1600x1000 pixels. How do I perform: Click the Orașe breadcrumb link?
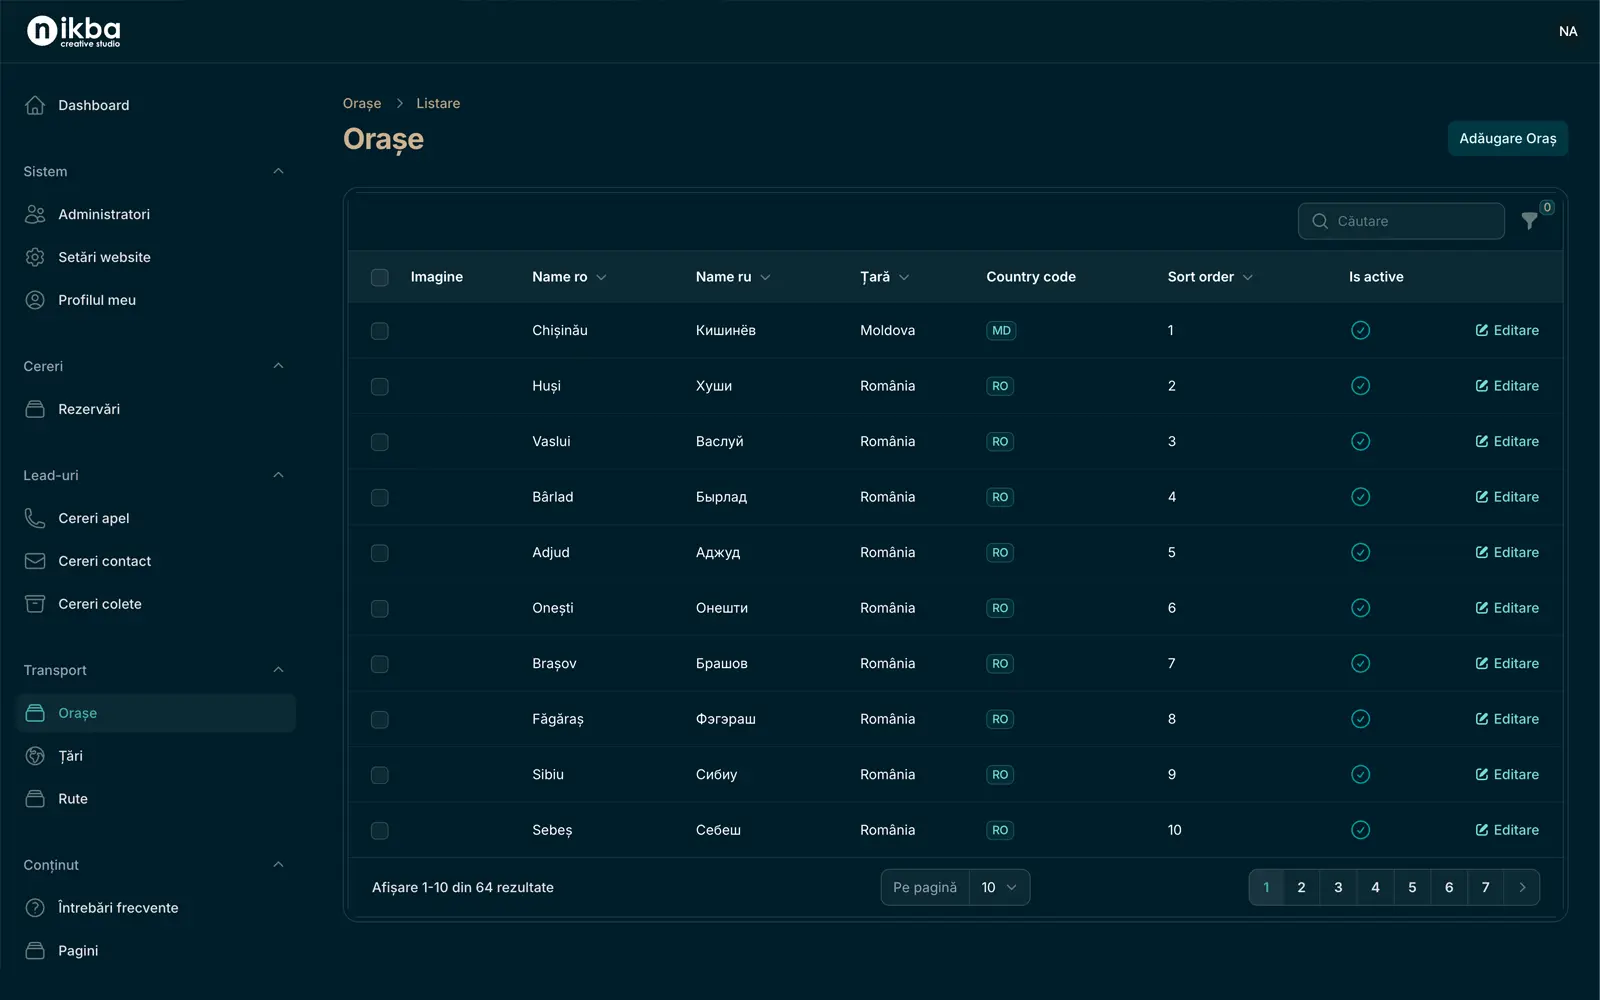(x=362, y=103)
